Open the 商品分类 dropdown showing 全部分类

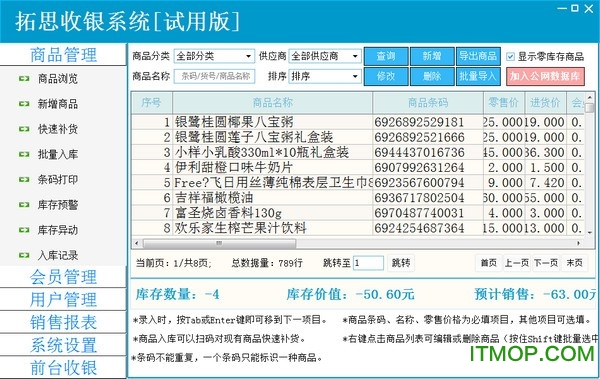[x=214, y=56]
